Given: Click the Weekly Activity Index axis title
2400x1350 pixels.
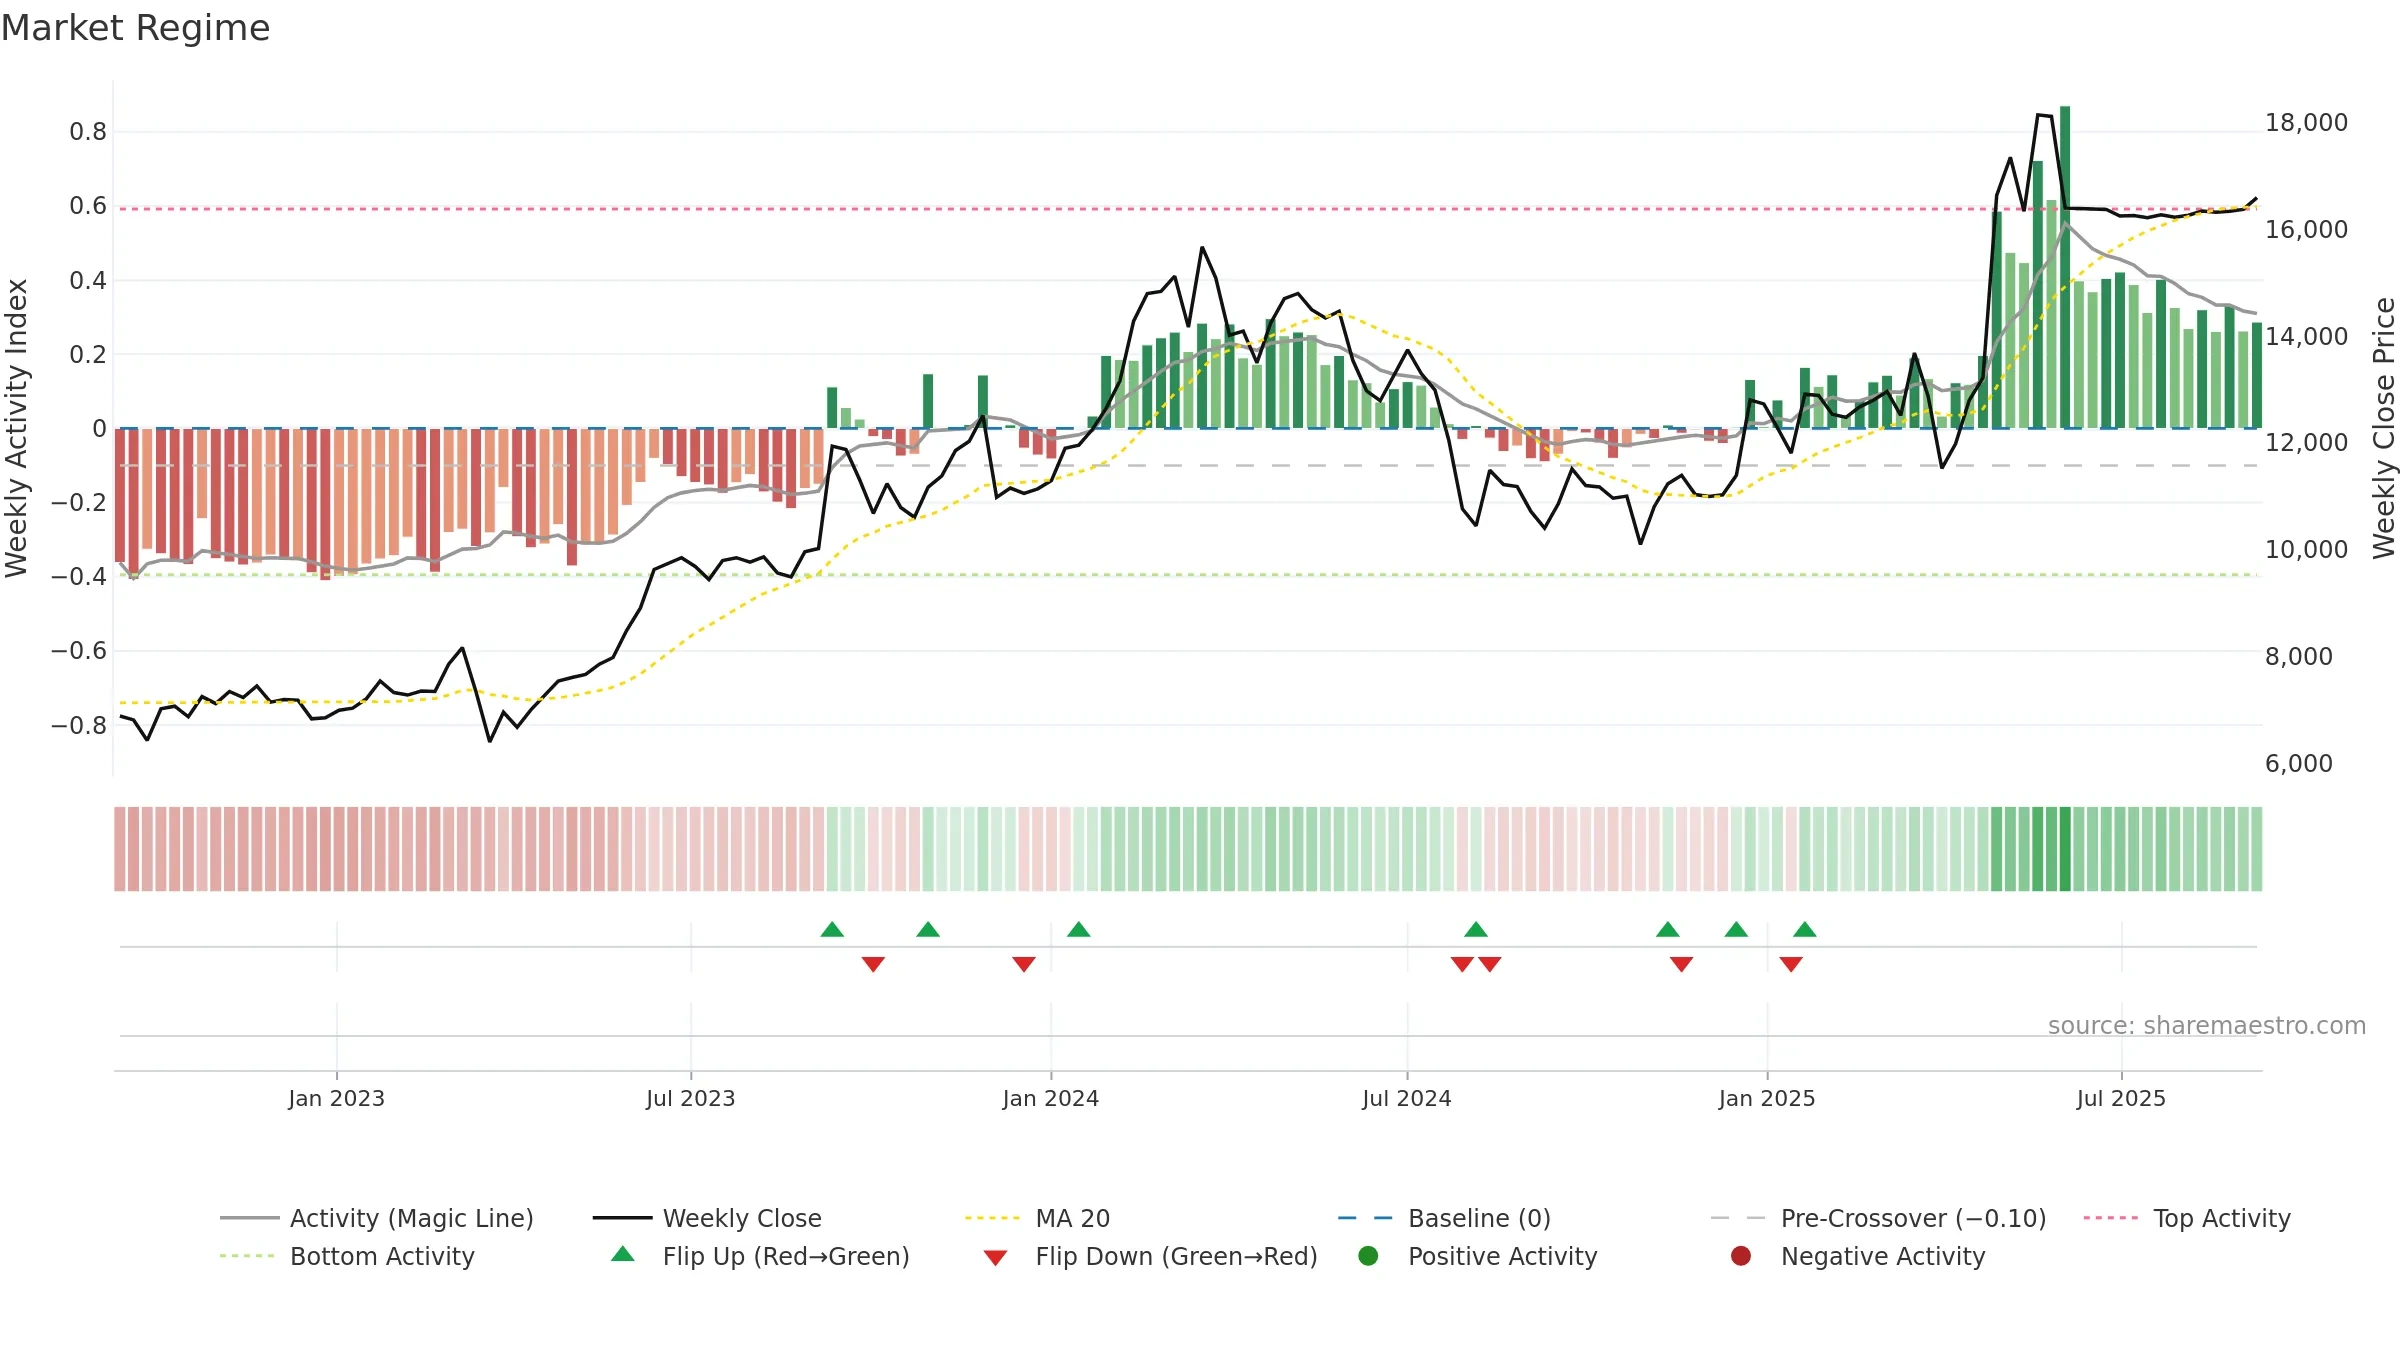Looking at the screenshot, I should (16, 428).
